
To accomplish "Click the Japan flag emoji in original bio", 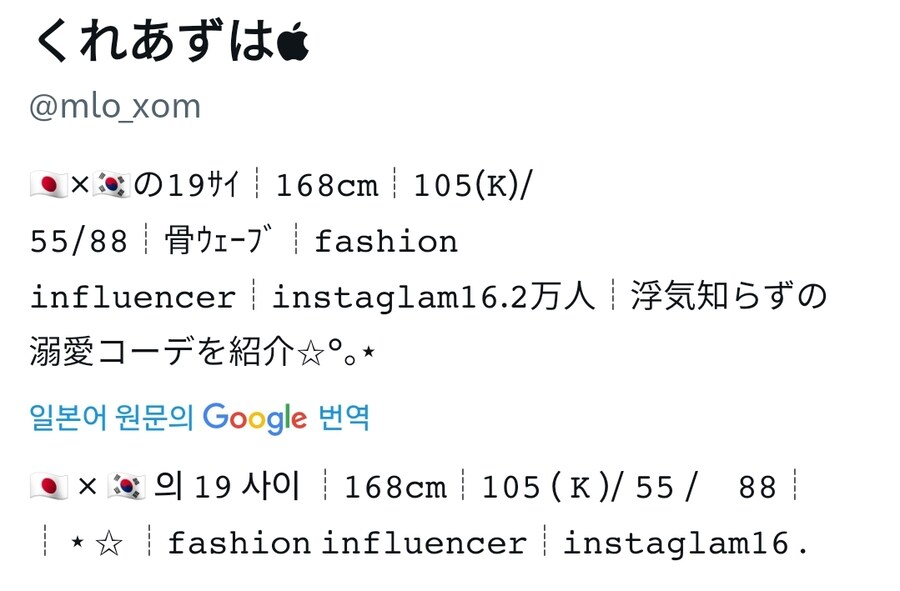I will click(49, 185).
